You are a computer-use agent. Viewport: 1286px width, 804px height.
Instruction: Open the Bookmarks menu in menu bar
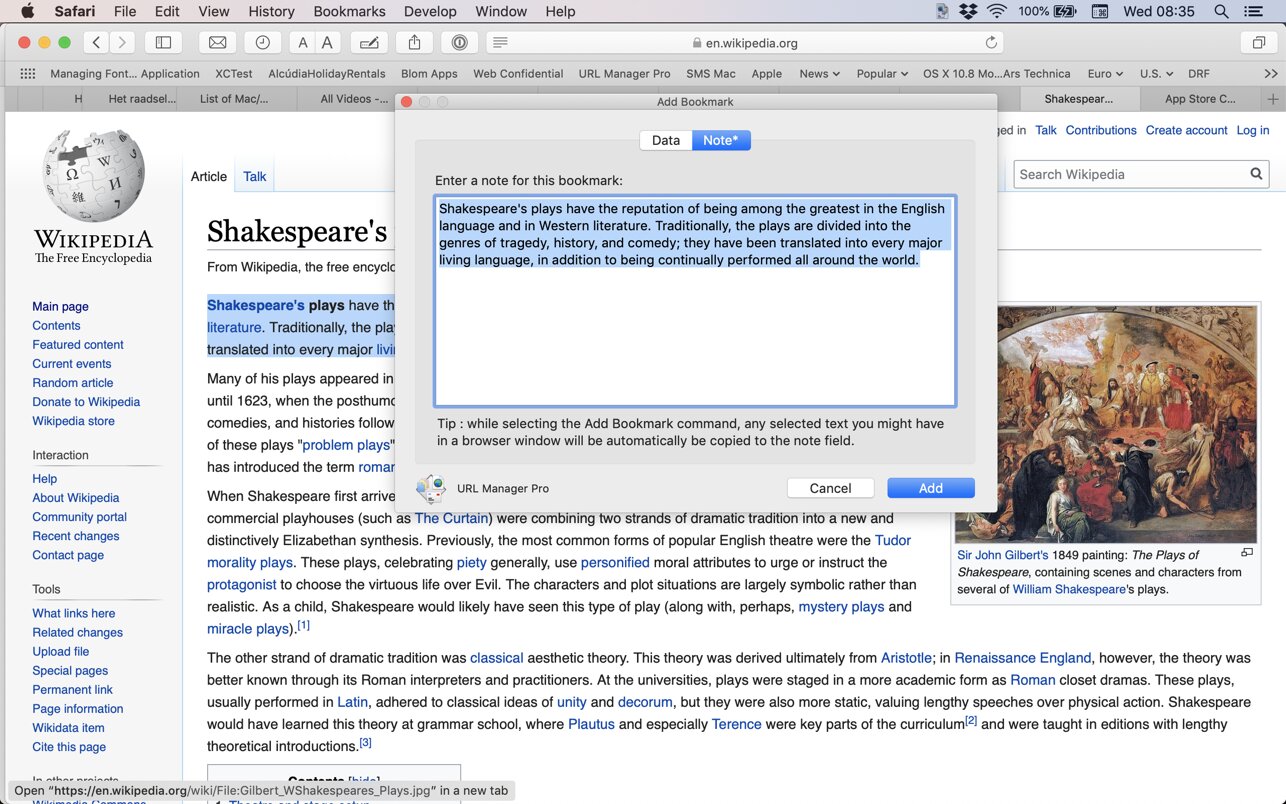349,12
